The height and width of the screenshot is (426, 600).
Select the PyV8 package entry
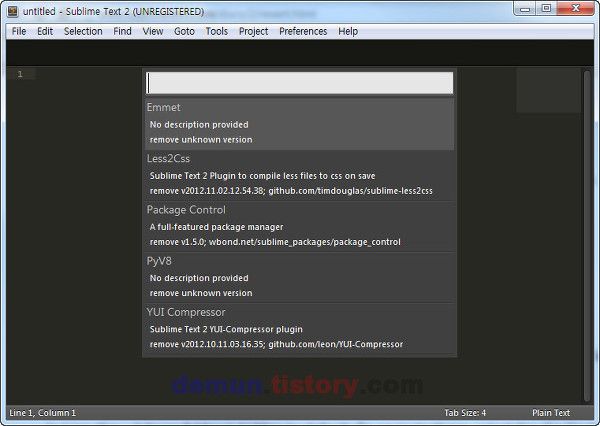(299, 278)
